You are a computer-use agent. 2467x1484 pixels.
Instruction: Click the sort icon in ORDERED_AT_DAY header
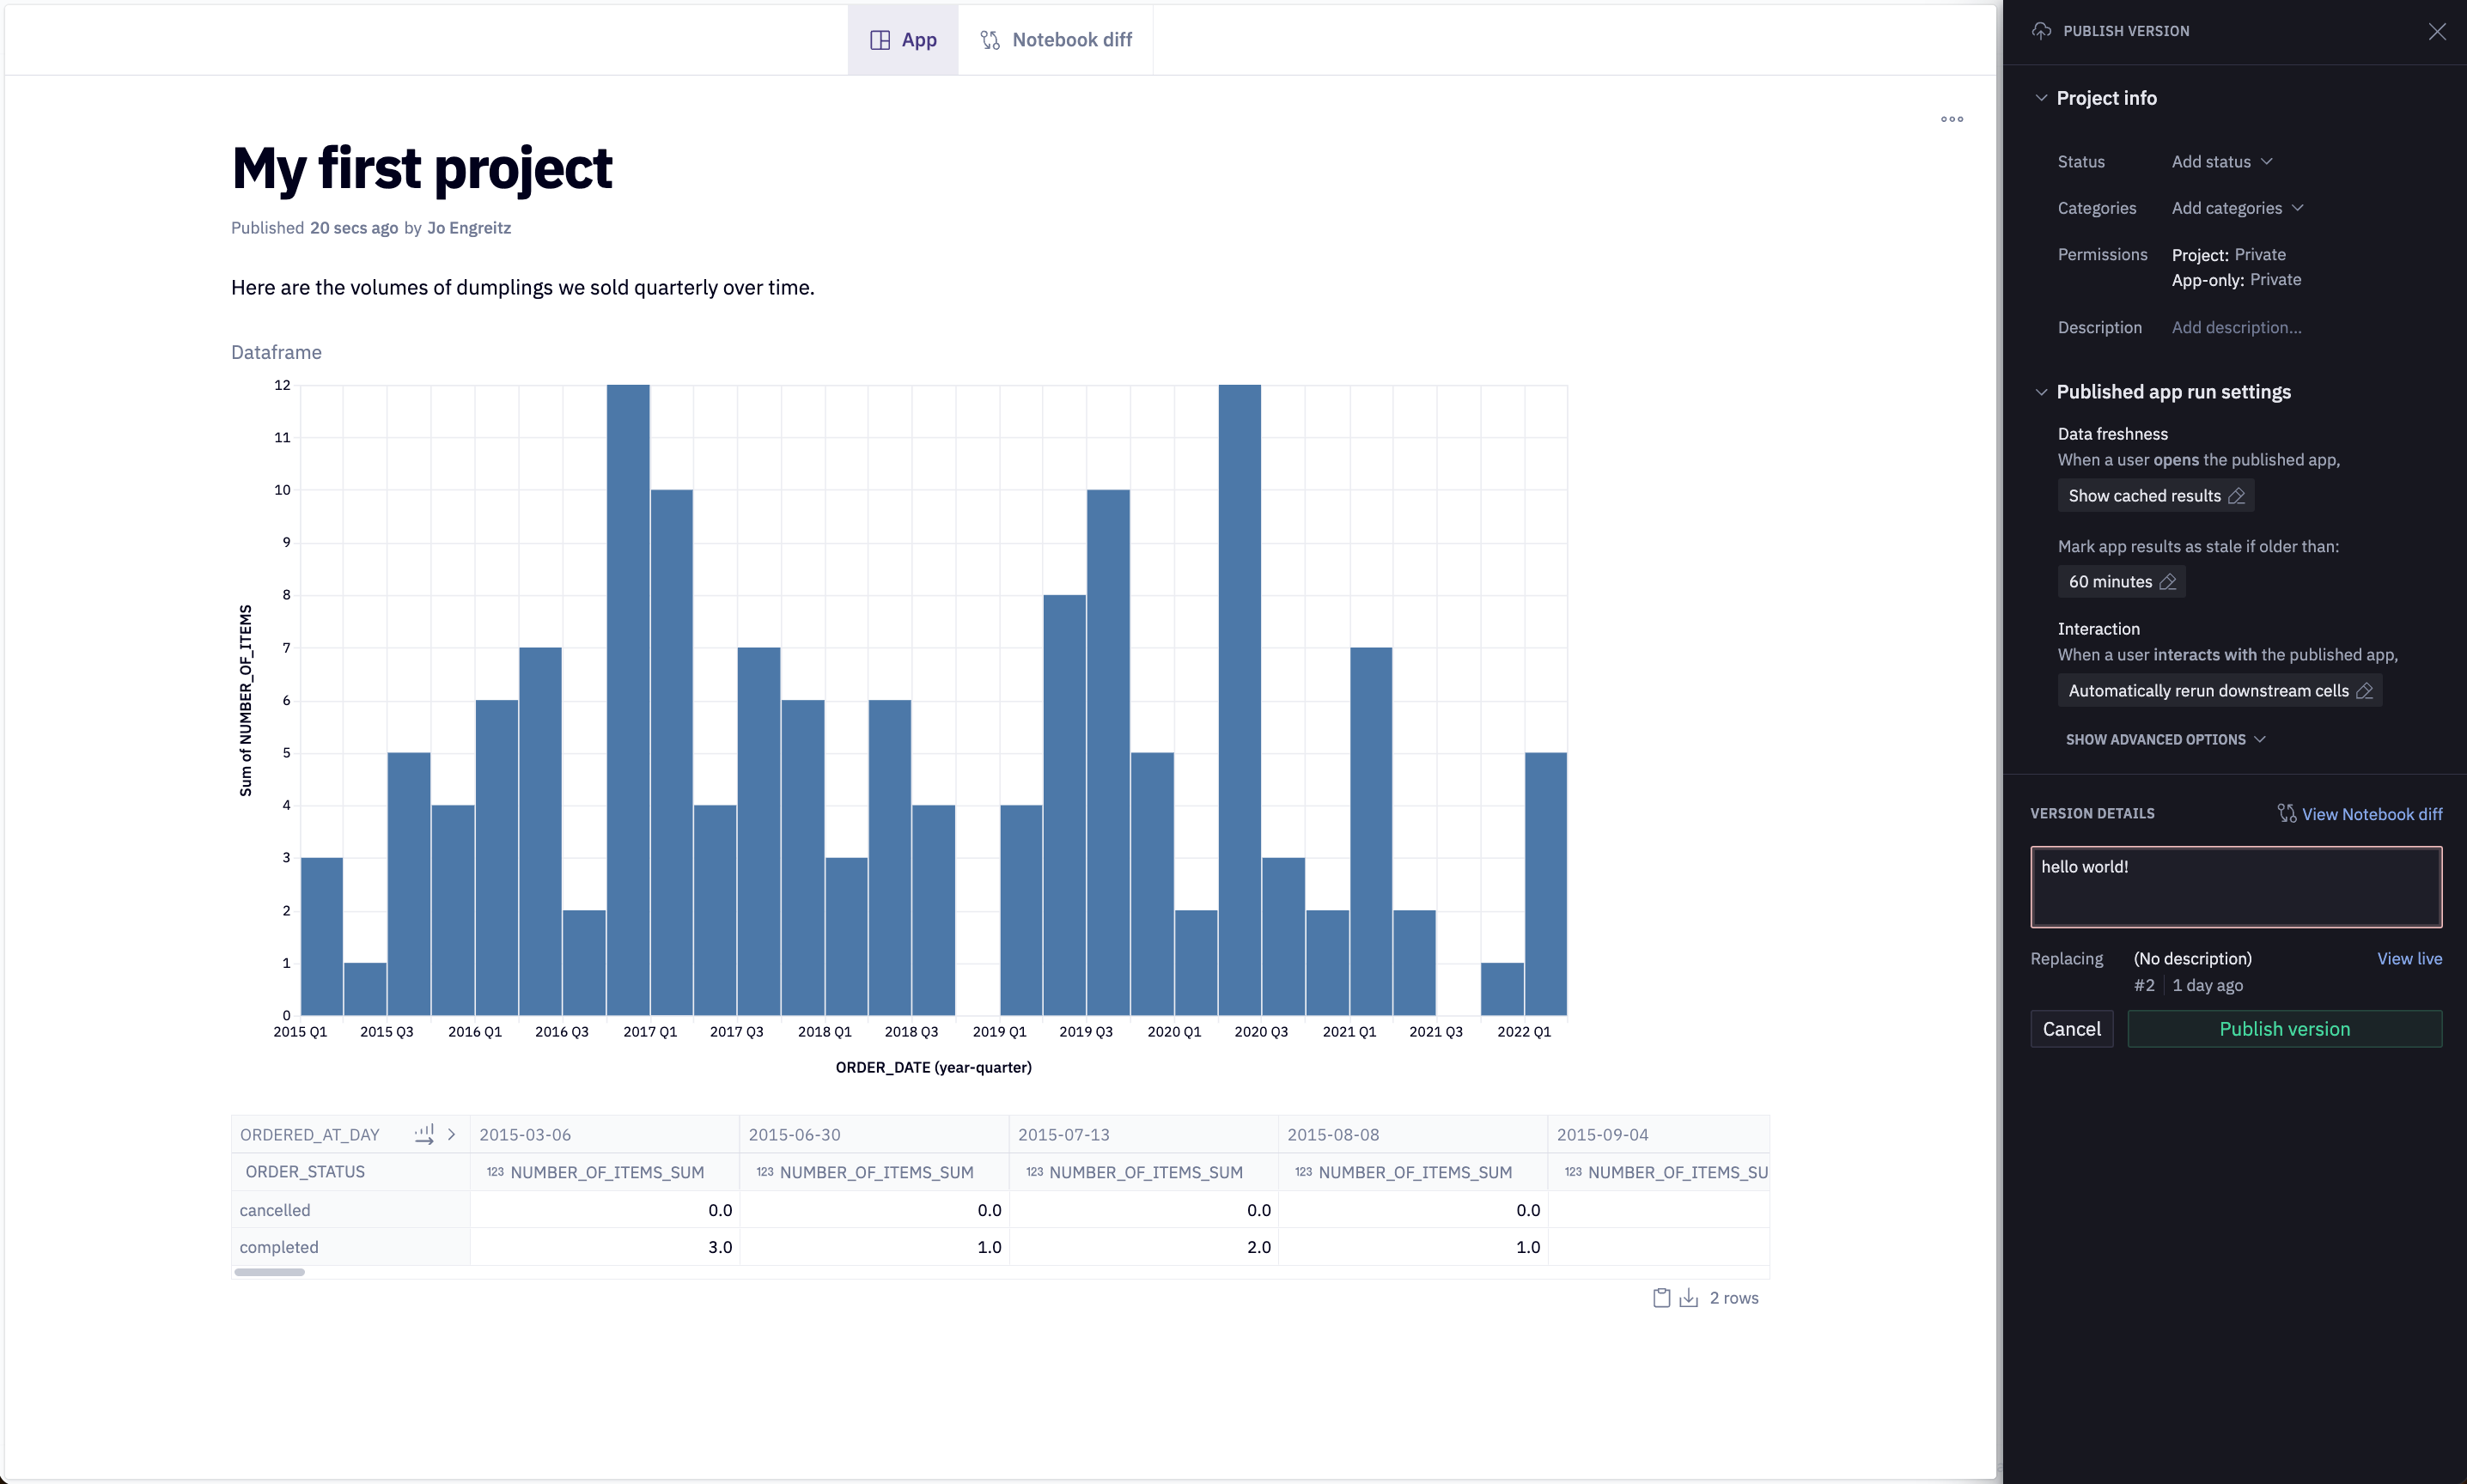(x=424, y=1134)
